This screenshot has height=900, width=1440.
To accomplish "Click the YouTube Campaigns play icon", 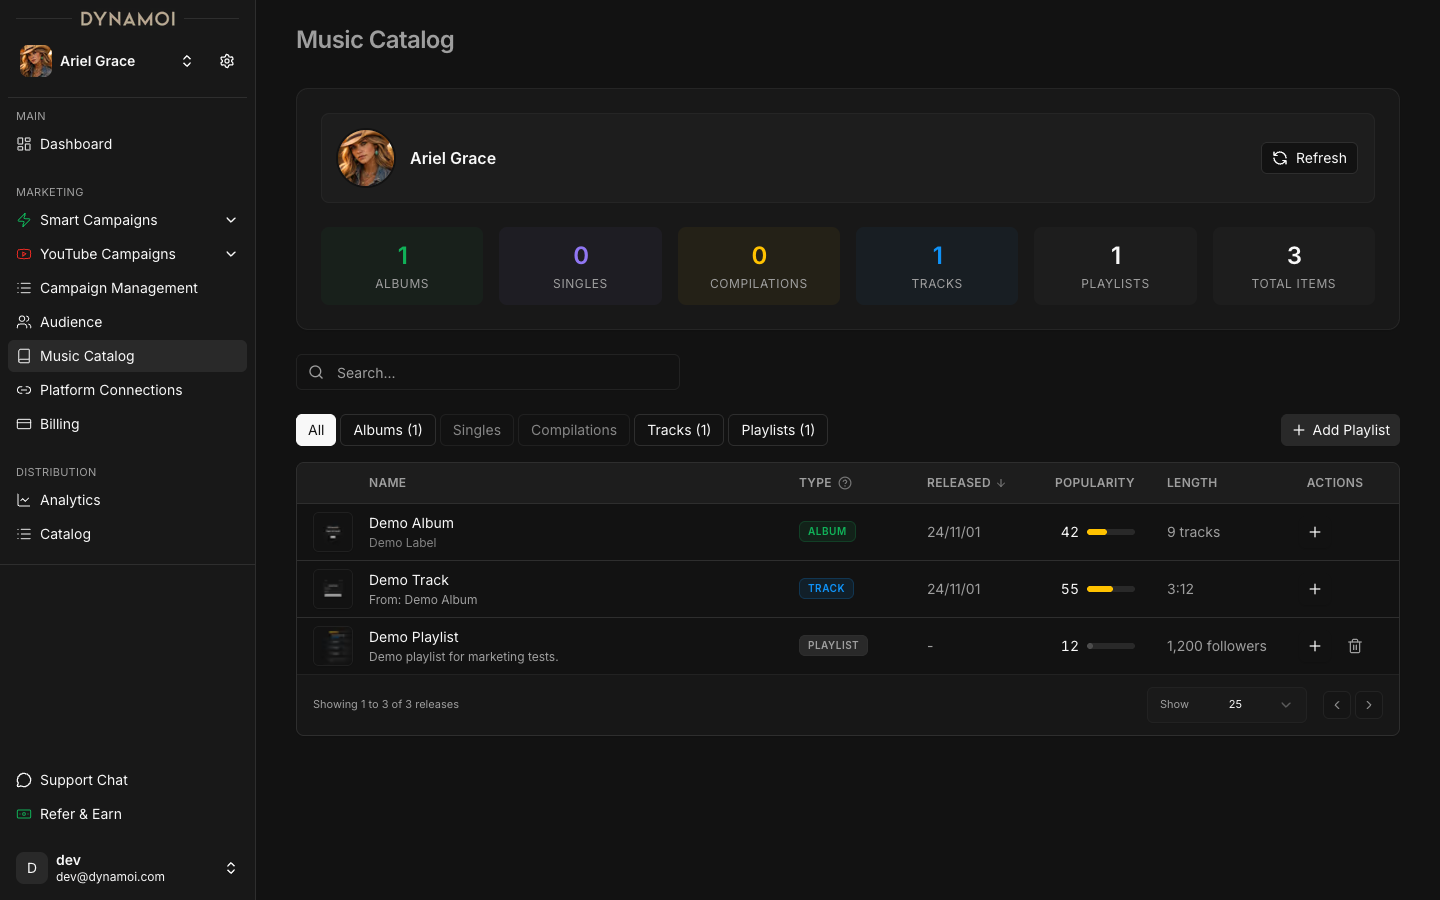I will (x=23, y=254).
